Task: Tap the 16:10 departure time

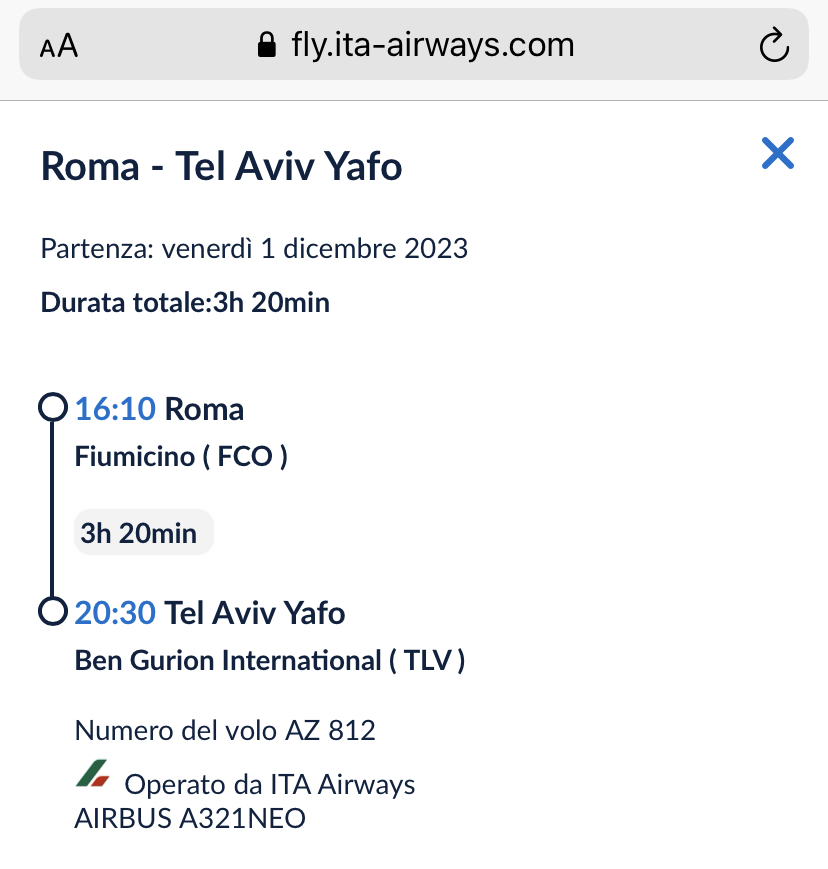Action: point(115,409)
